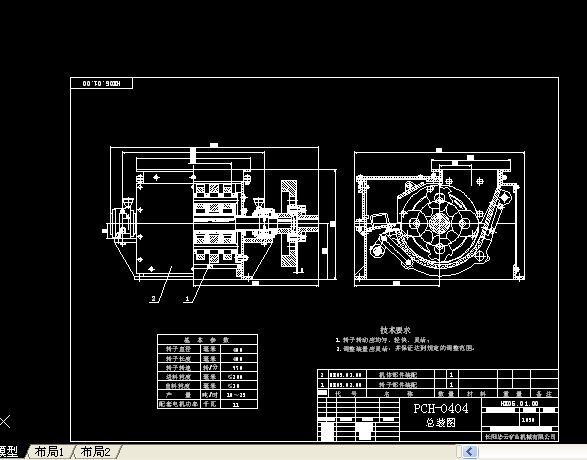Open the 布局2 layout tab
This screenshot has width=587, height=460.
click(95, 452)
